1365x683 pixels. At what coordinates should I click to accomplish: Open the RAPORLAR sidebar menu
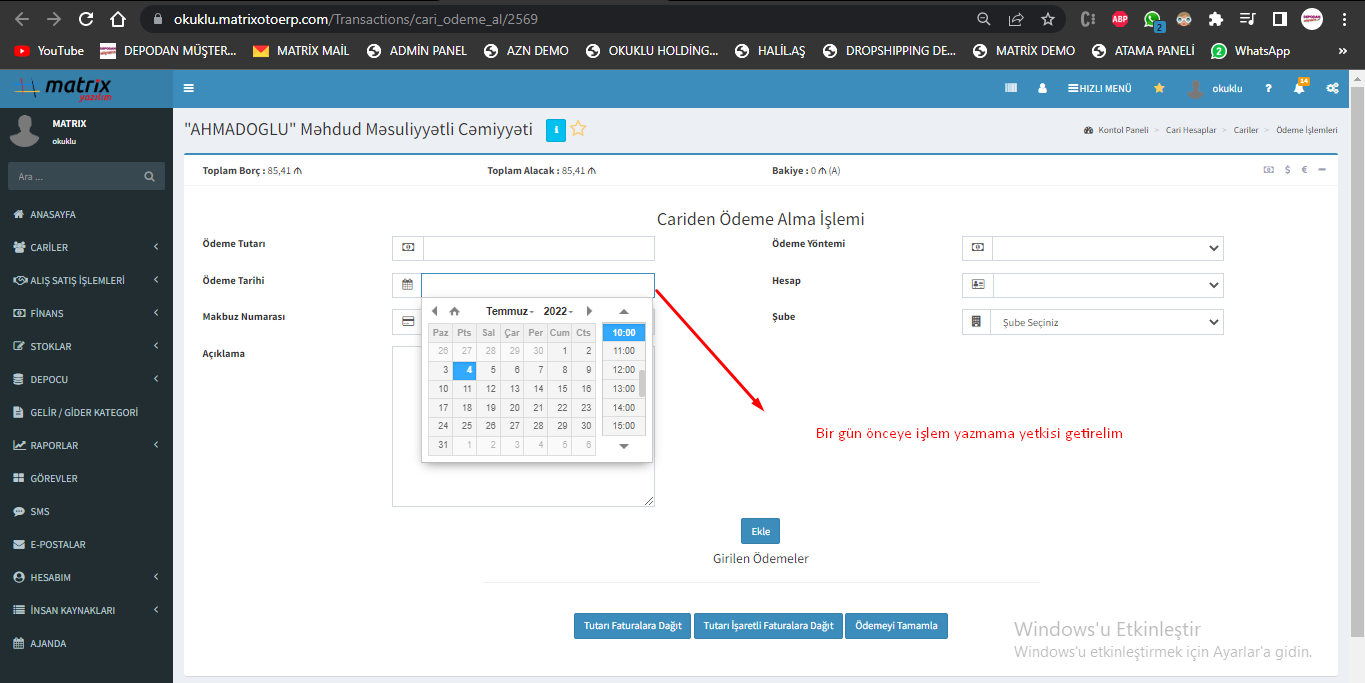[86, 445]
